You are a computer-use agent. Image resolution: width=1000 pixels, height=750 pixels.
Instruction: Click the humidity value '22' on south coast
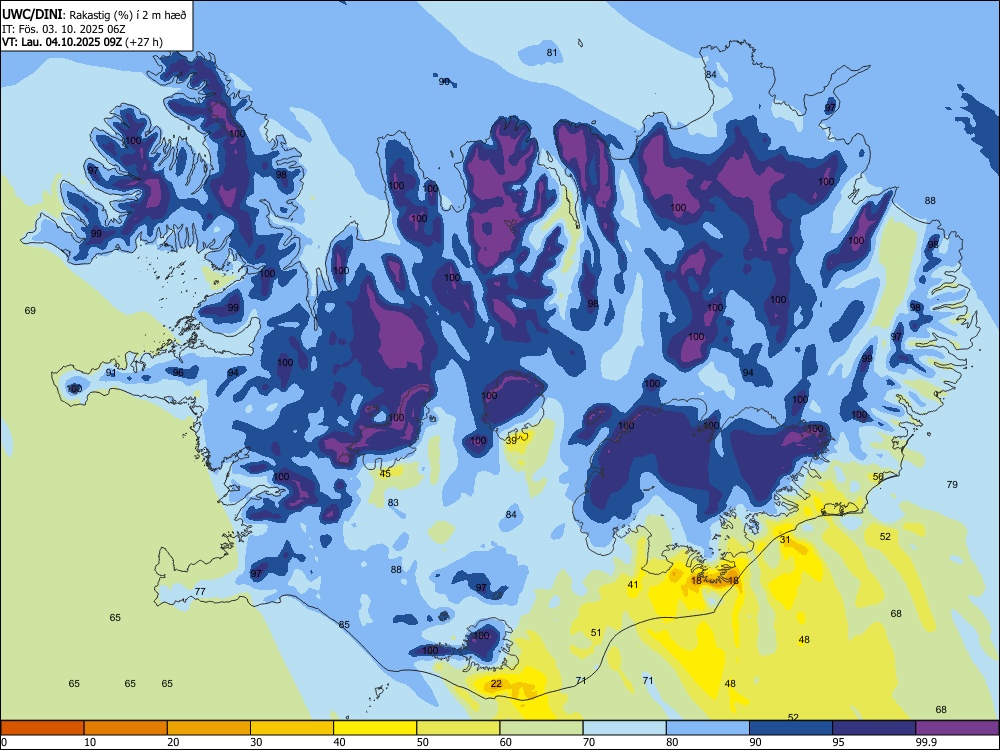tap(496, 684)
